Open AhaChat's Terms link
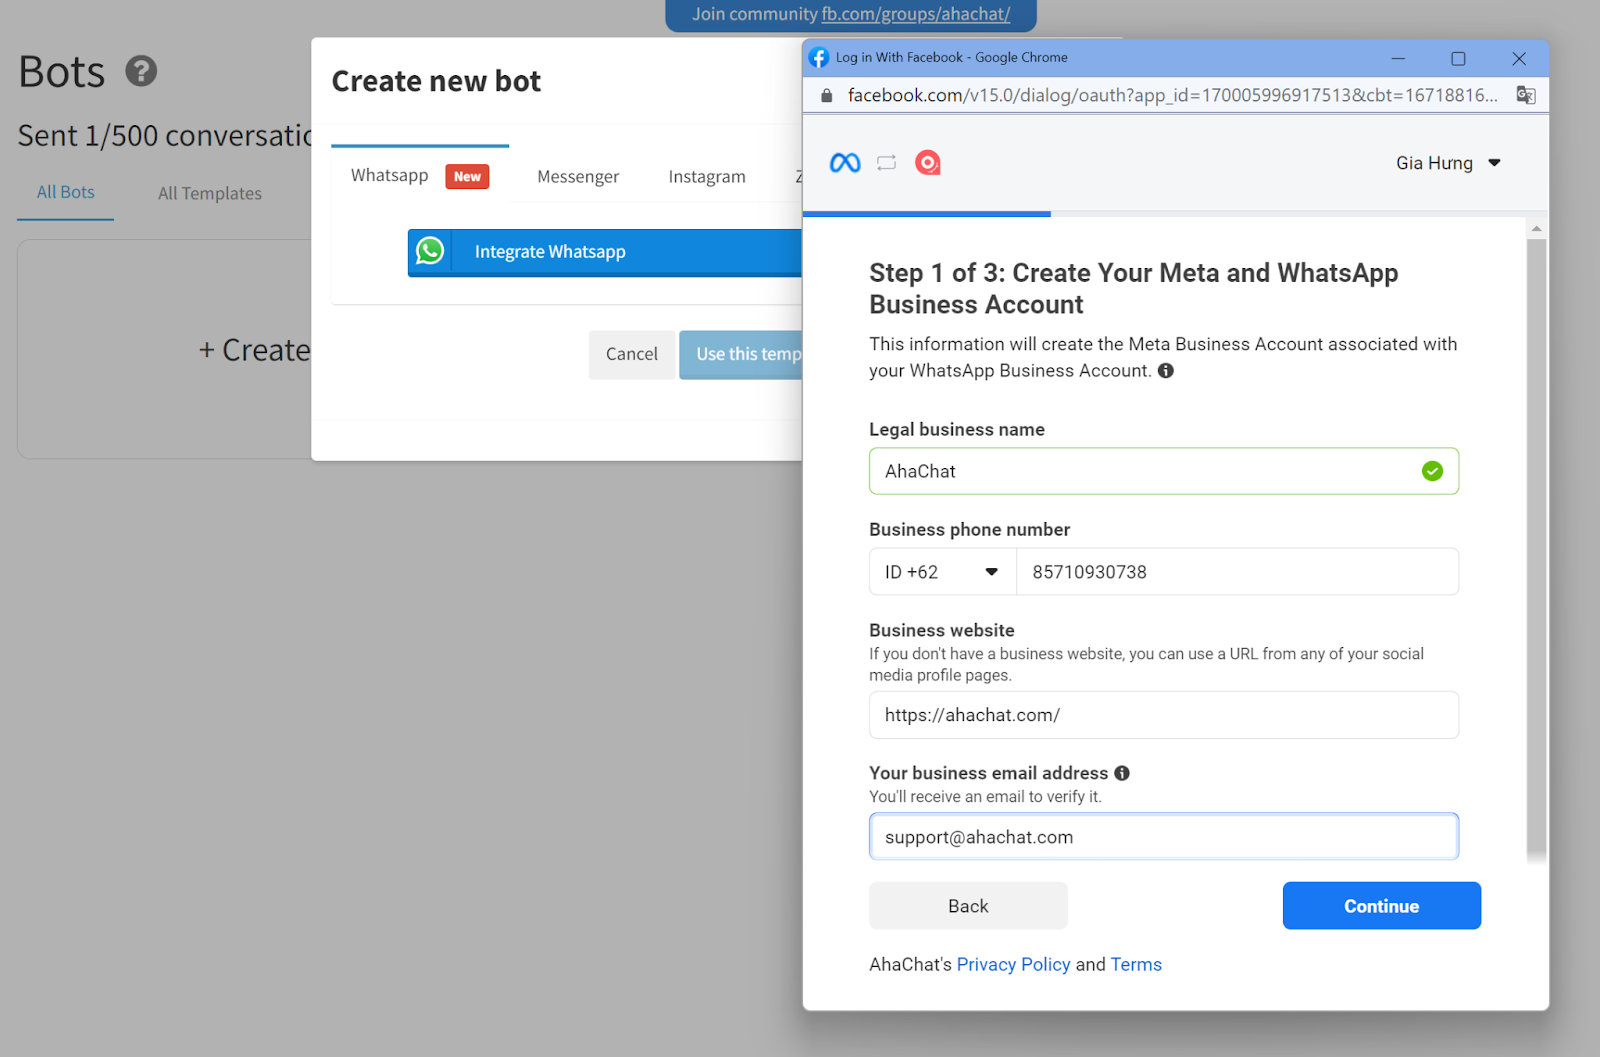Image resolution: width=1600 pixels, height=1057 pixels. tap(1136, 964)
